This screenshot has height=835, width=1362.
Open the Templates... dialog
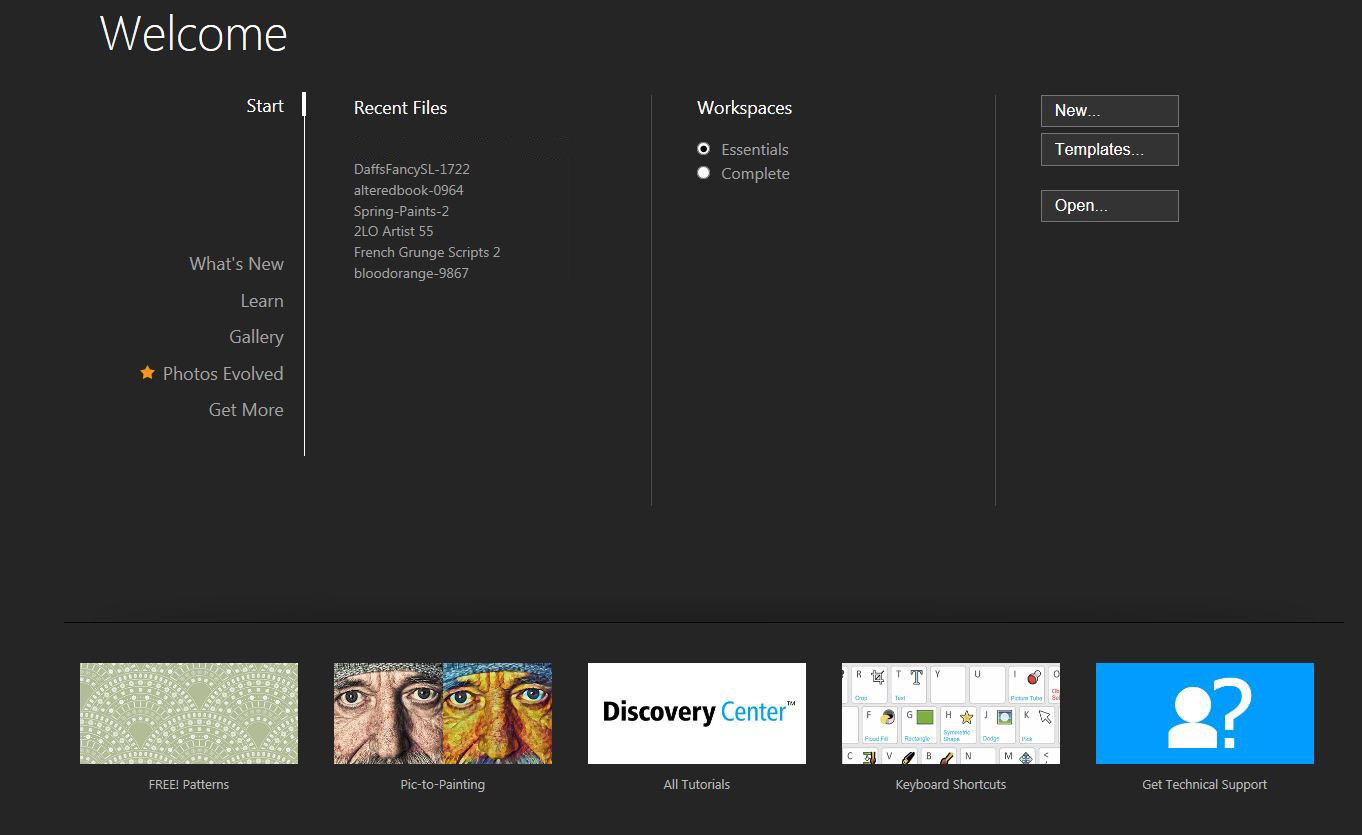click(x=1109, y=149)
